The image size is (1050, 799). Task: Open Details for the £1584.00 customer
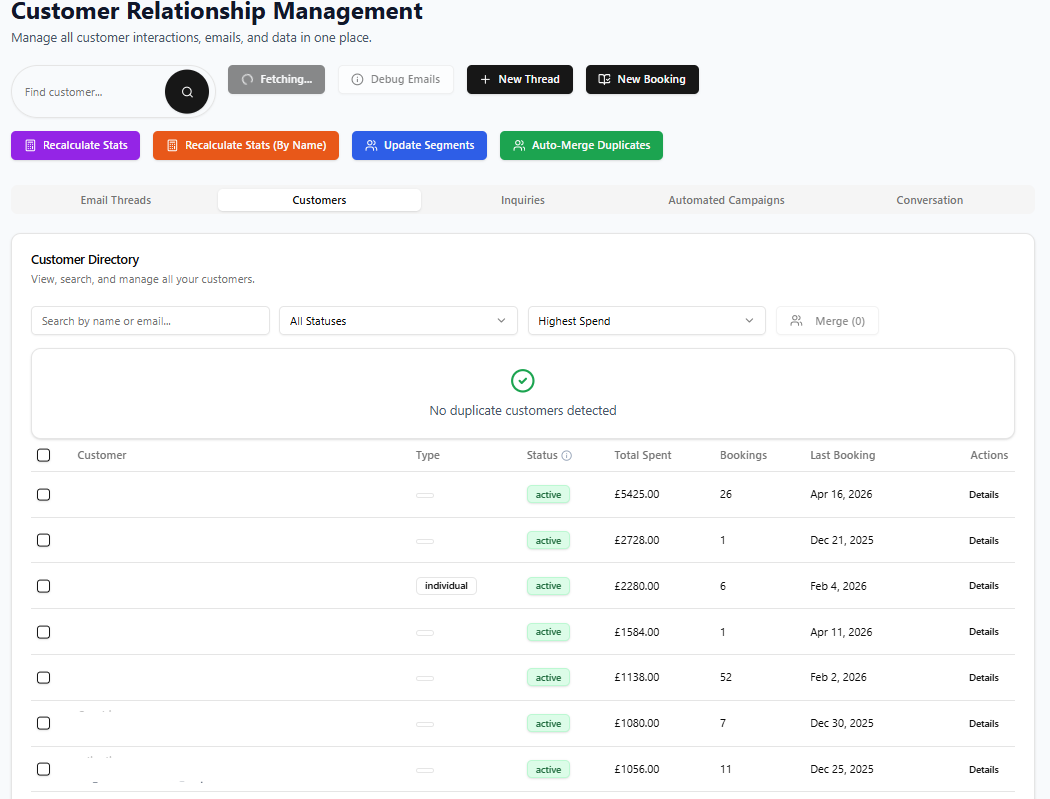point(984,632)
